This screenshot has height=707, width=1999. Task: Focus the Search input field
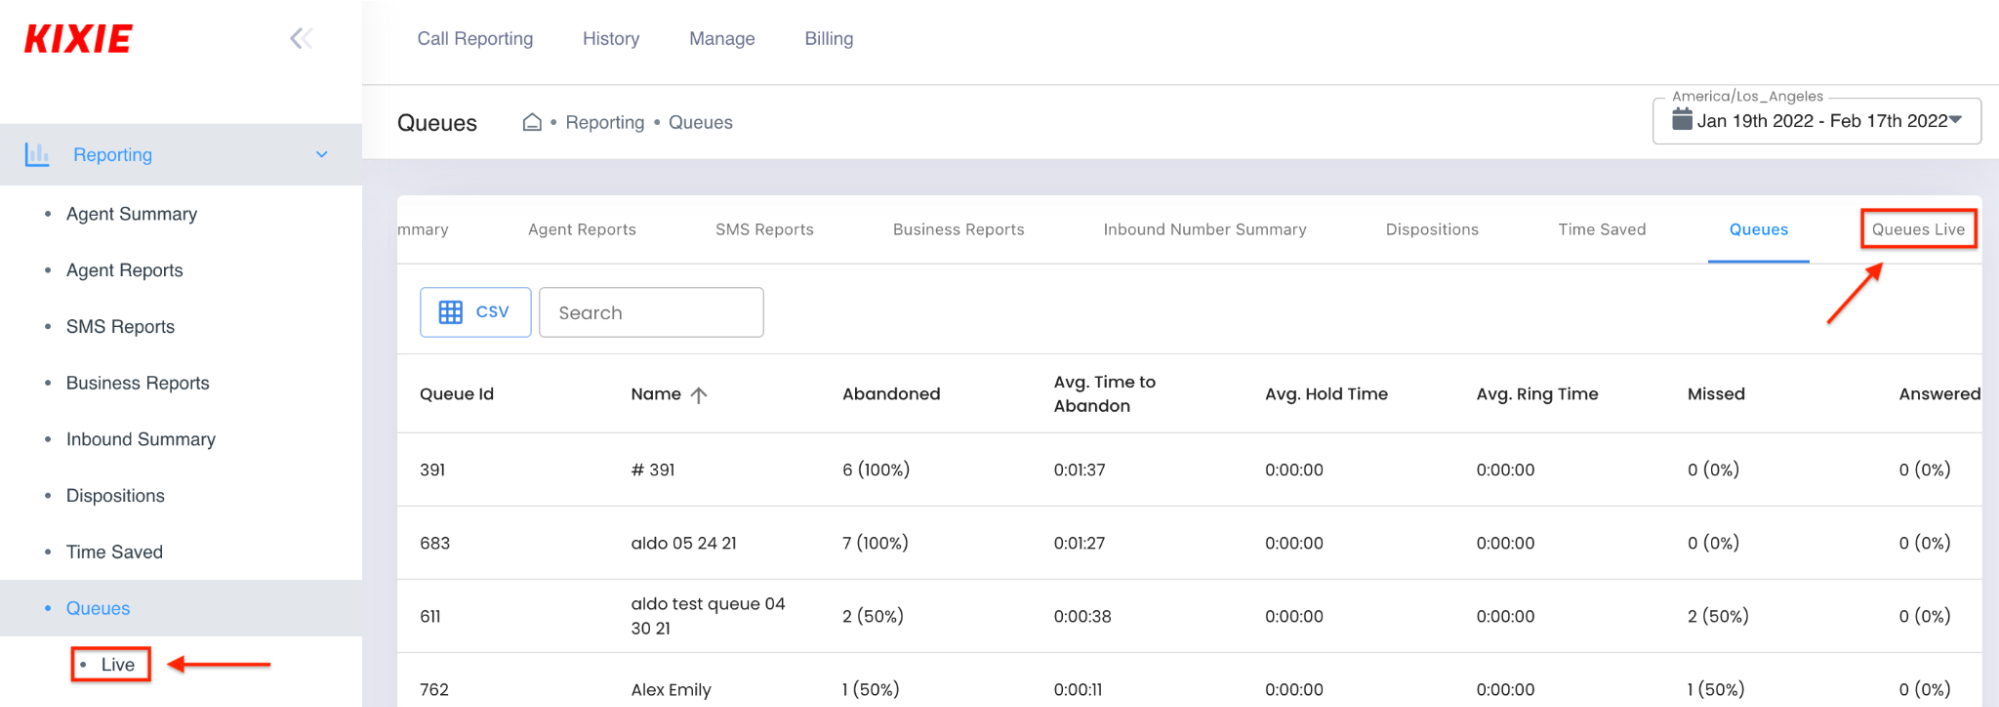pos(651,312)
